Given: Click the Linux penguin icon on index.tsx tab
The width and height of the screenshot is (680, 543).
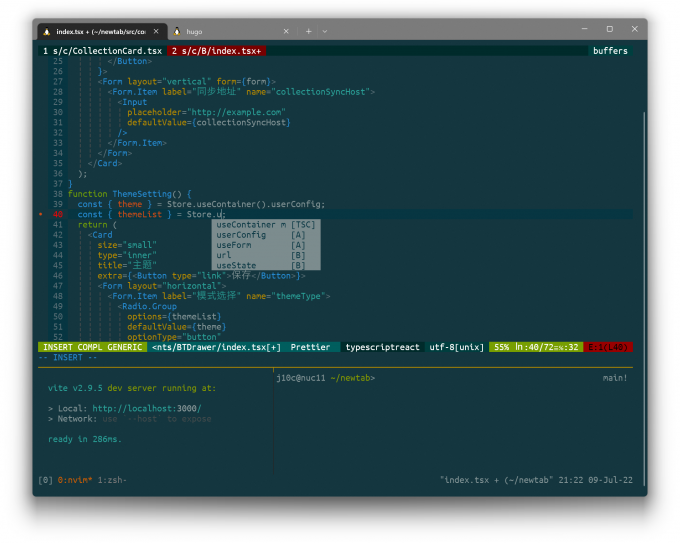Looking at the screenshot, I should click(47, 32).
